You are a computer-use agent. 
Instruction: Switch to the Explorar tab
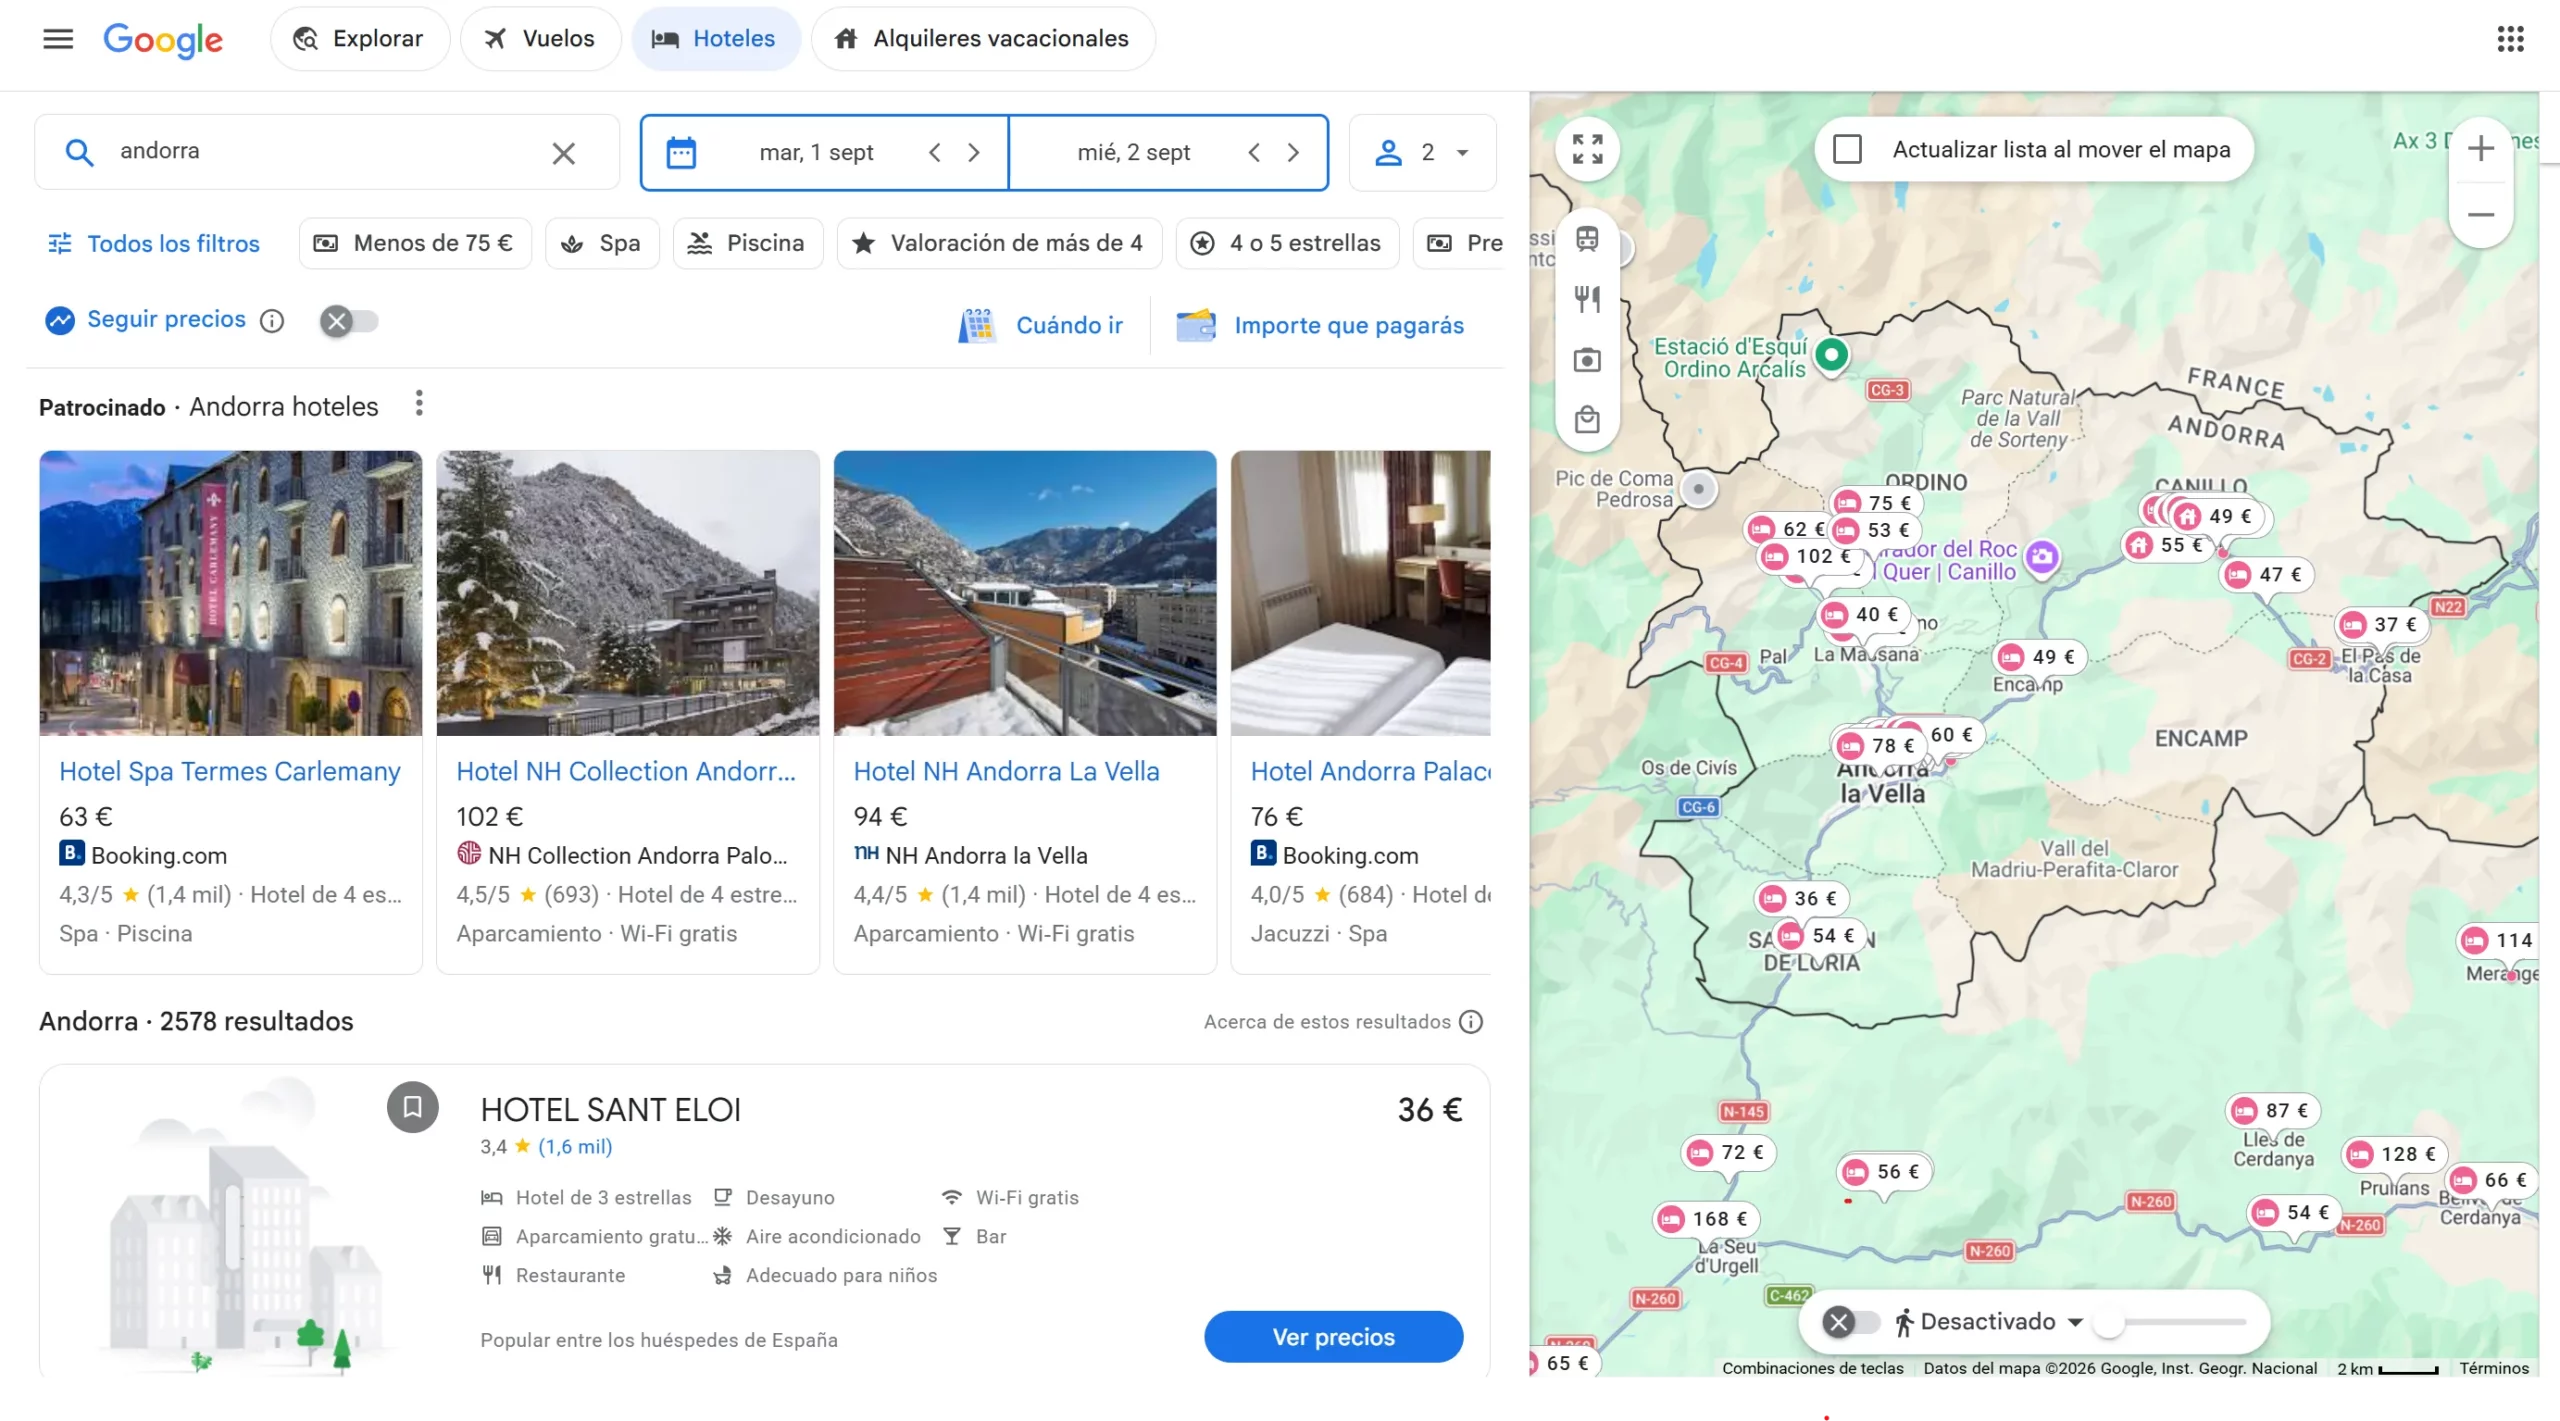pos(359,39)
